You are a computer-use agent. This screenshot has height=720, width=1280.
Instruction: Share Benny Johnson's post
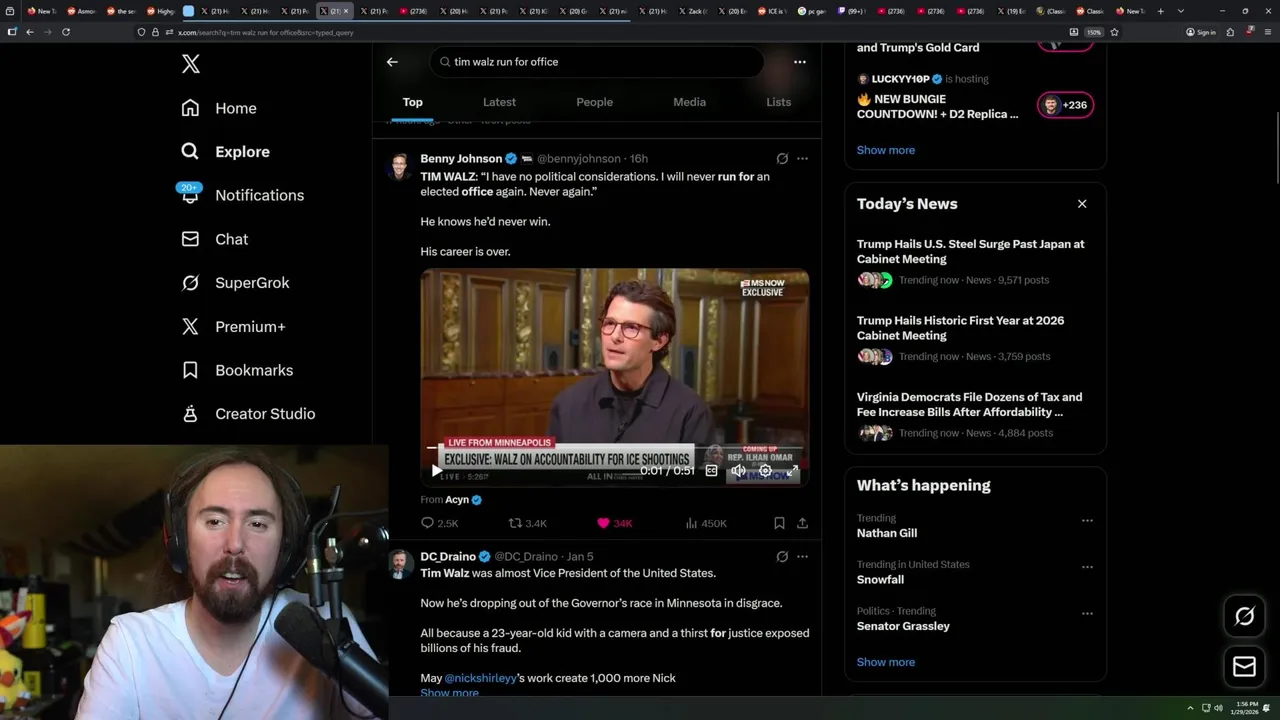(802, 523)
